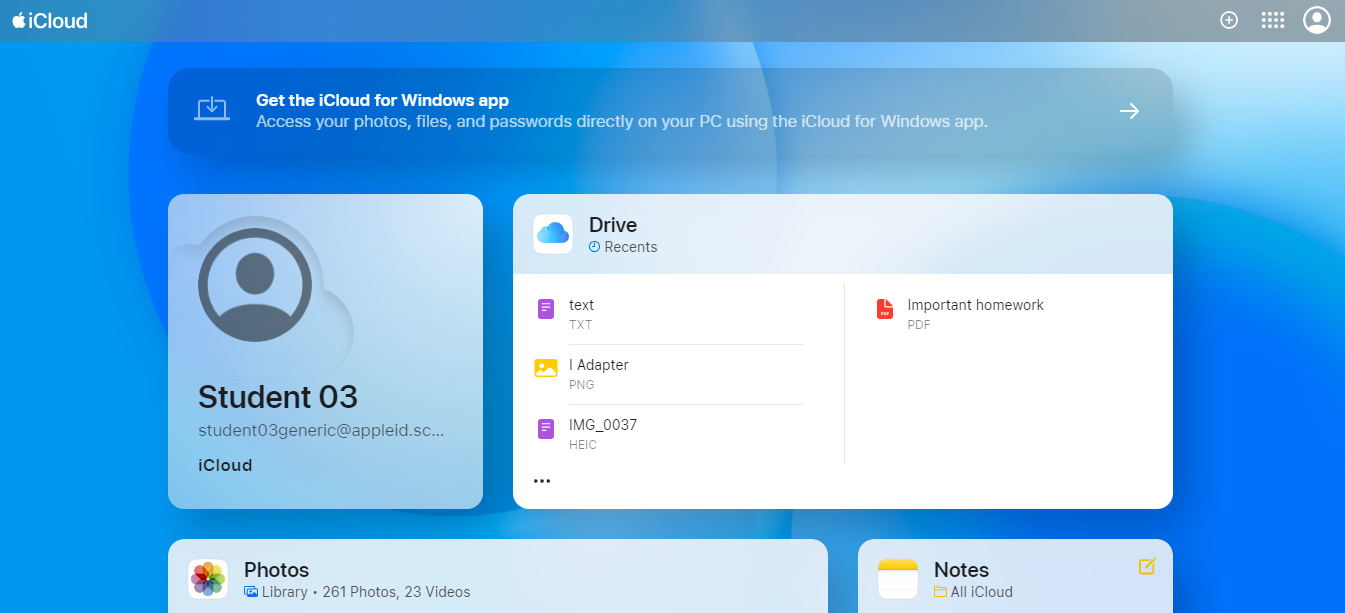Click the iCloud label in profile card
Screen dimensions: 1345x613
point(225,465)
